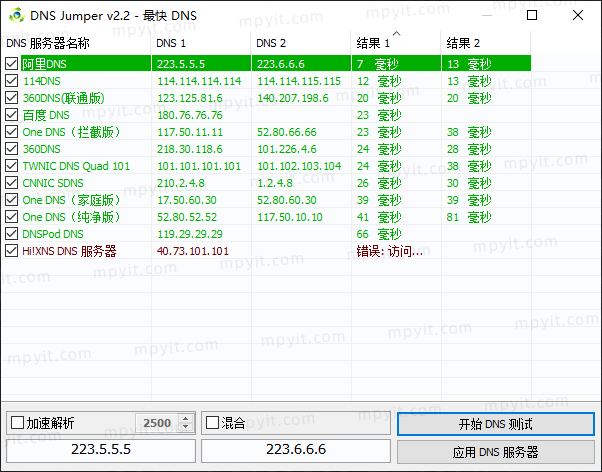Image resolution: width=602 pixels, height=472 pixels.
Task: Enable the 加速解析 checkbox
Action: coord(17,423)
